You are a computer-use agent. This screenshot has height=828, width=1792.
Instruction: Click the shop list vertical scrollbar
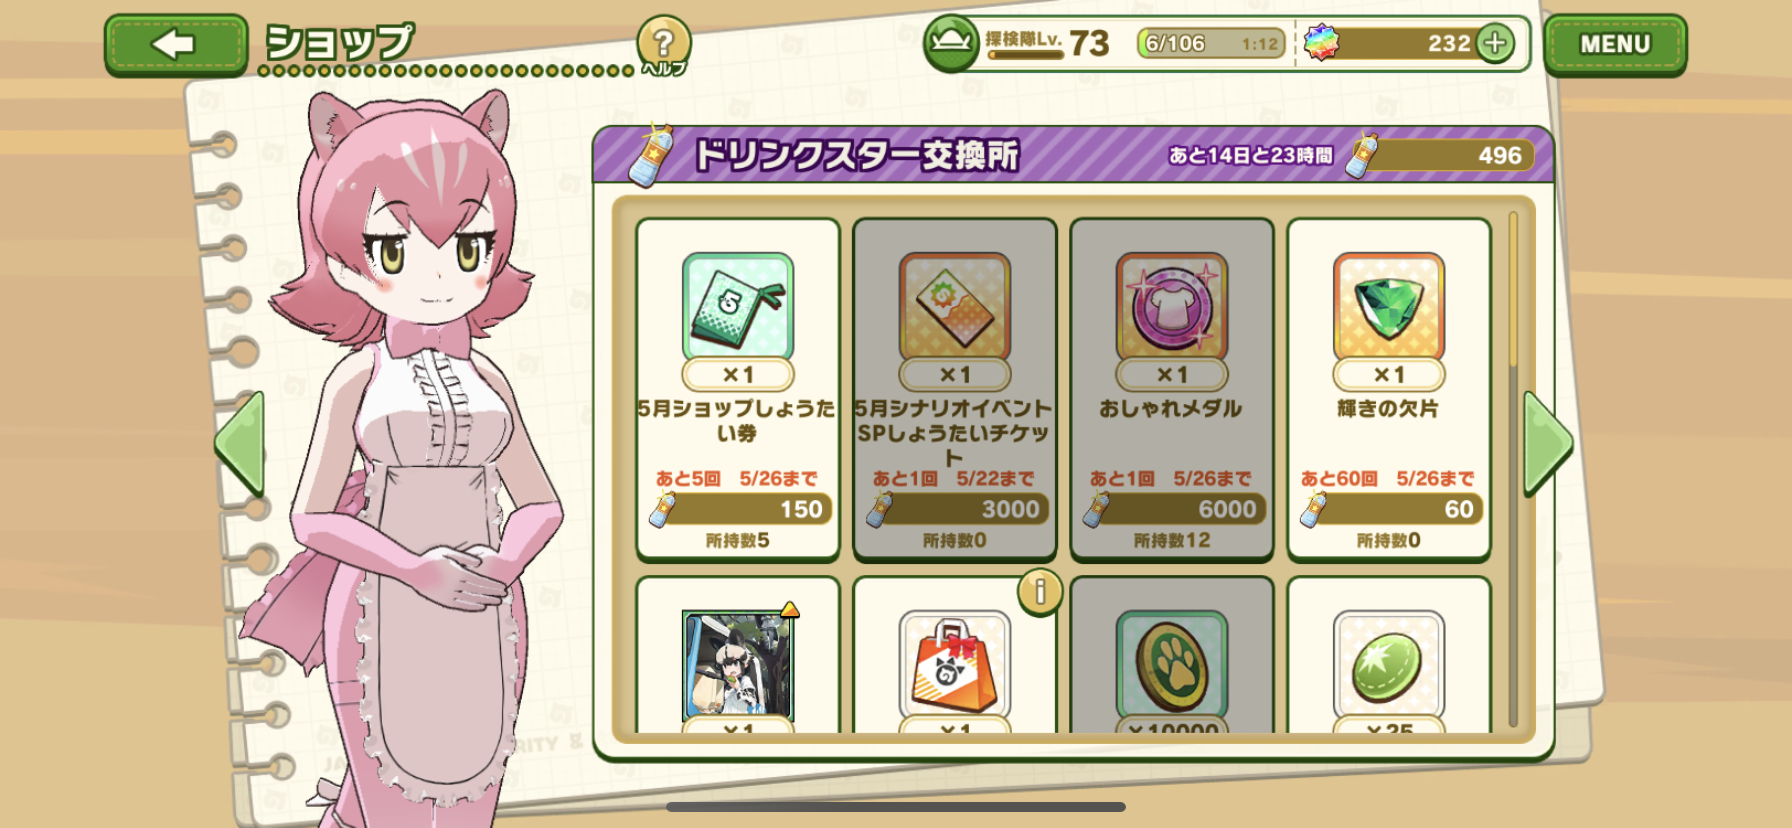tap(1513, 470)
